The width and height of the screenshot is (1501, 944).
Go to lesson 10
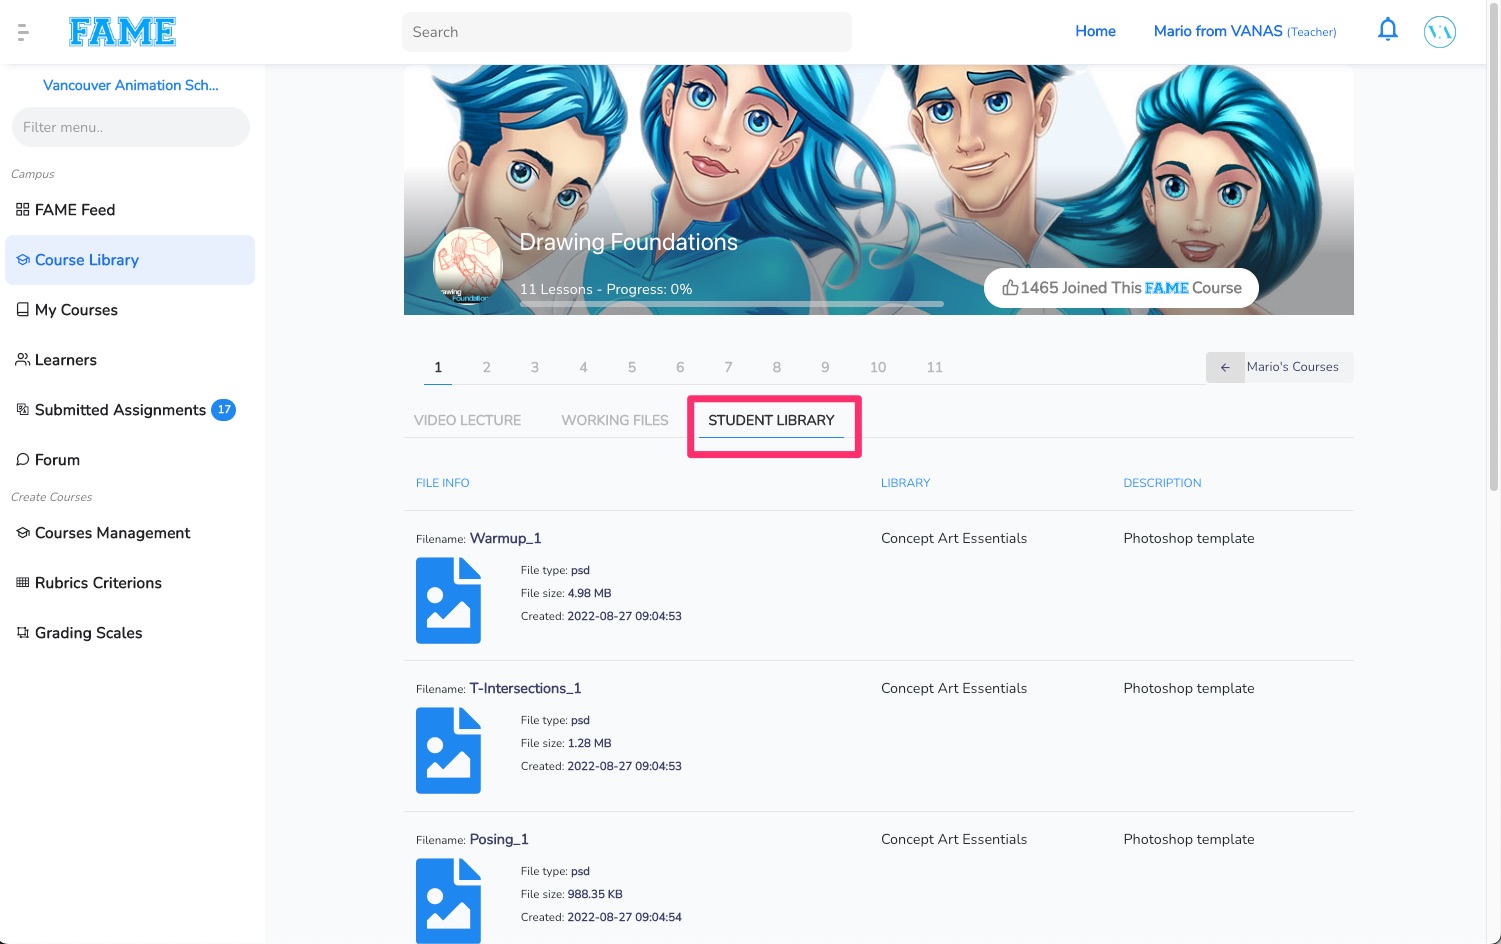tap(878, 367)
